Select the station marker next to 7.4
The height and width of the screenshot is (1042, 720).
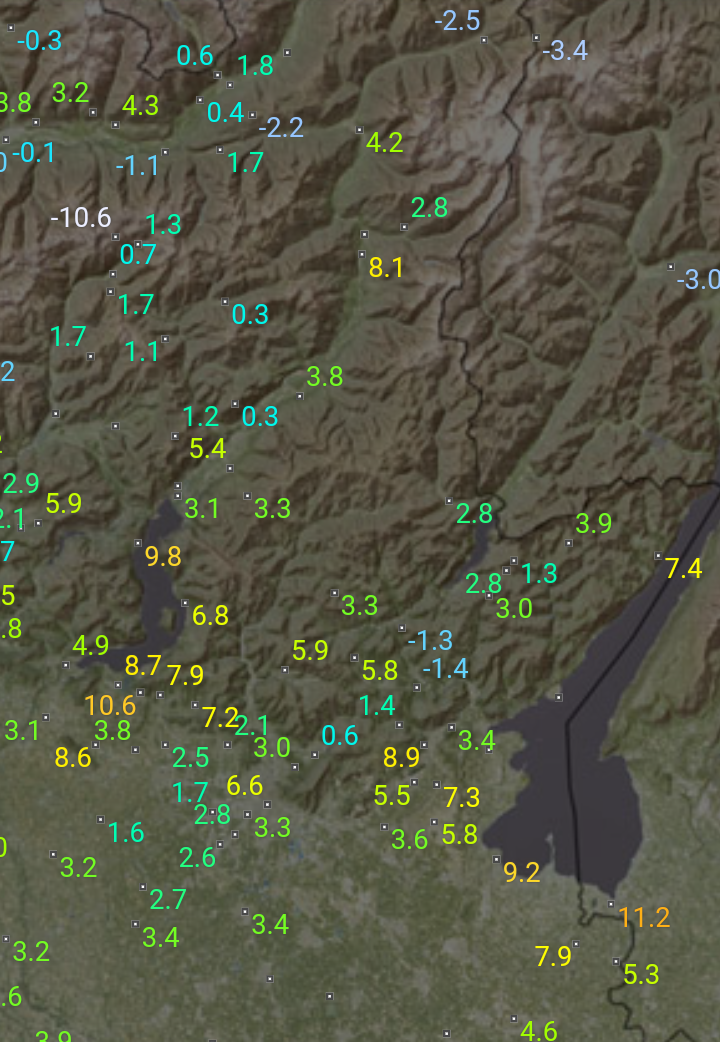tap(657, 555)
